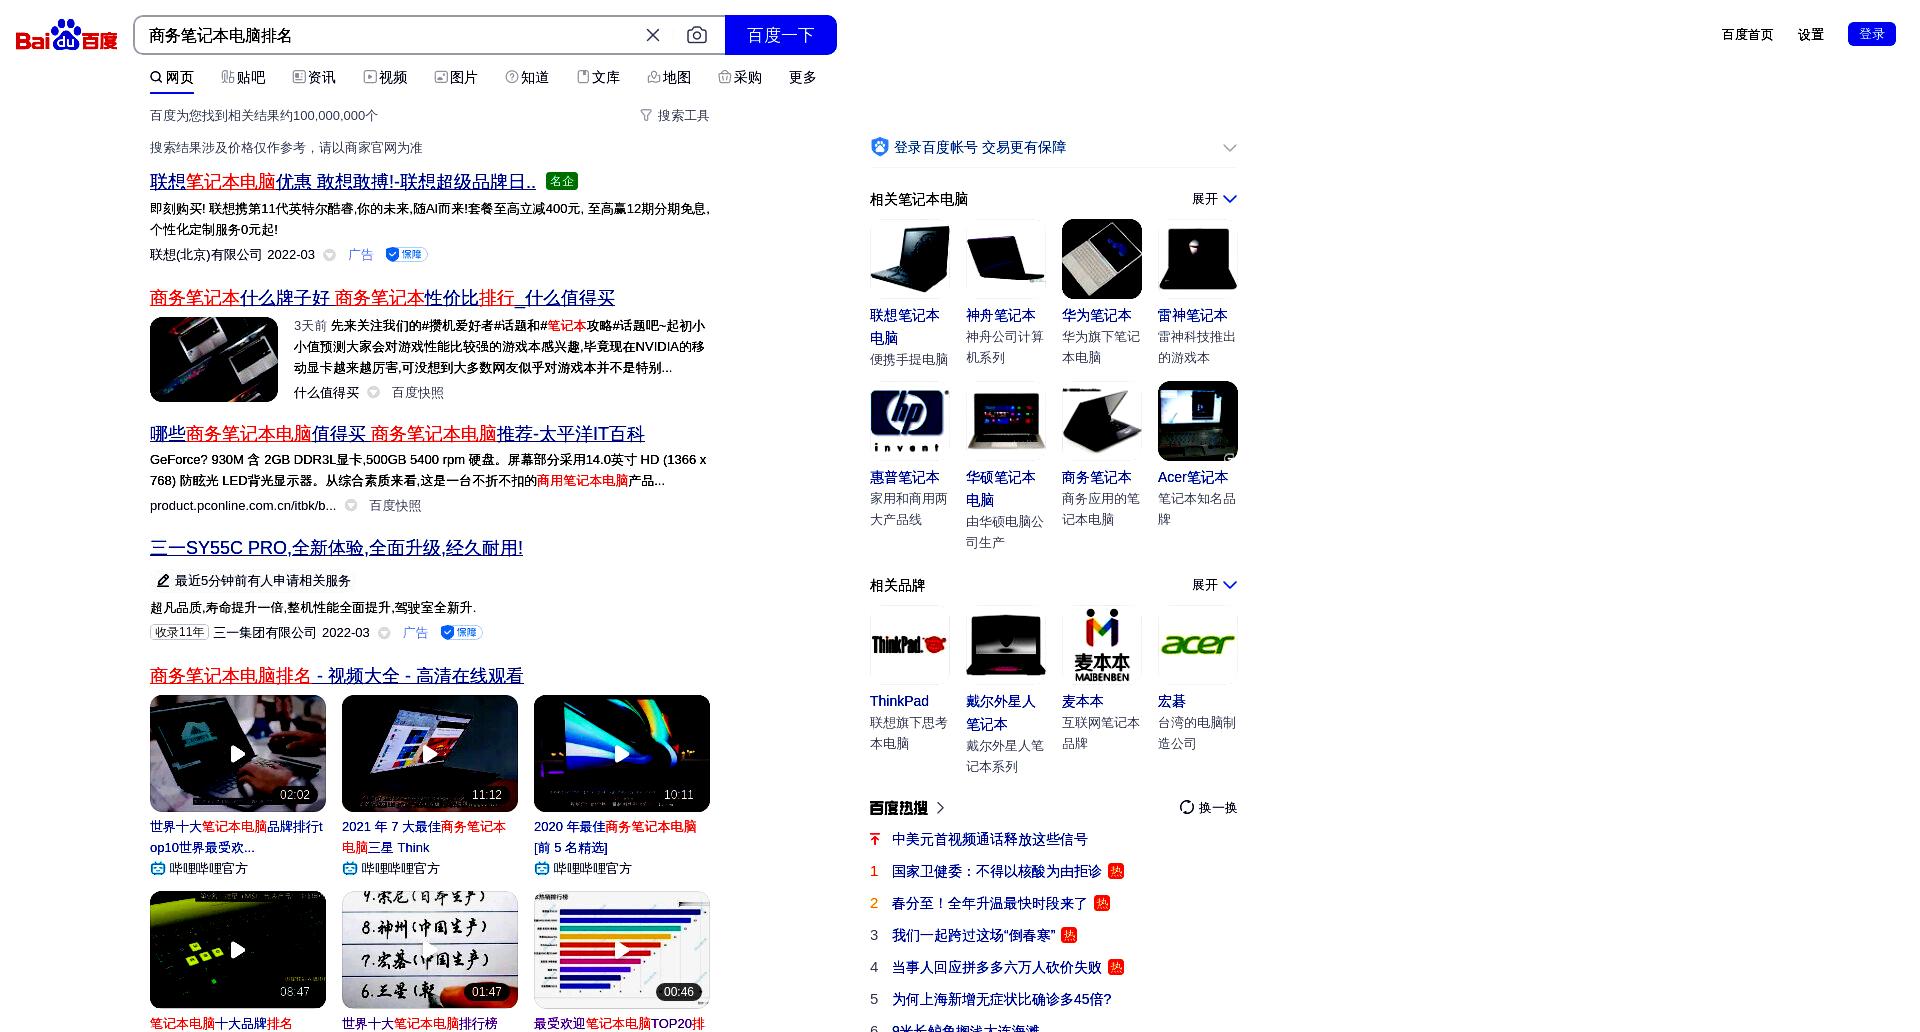Click the HP invent logo thumbnail

tap(910, 421)
